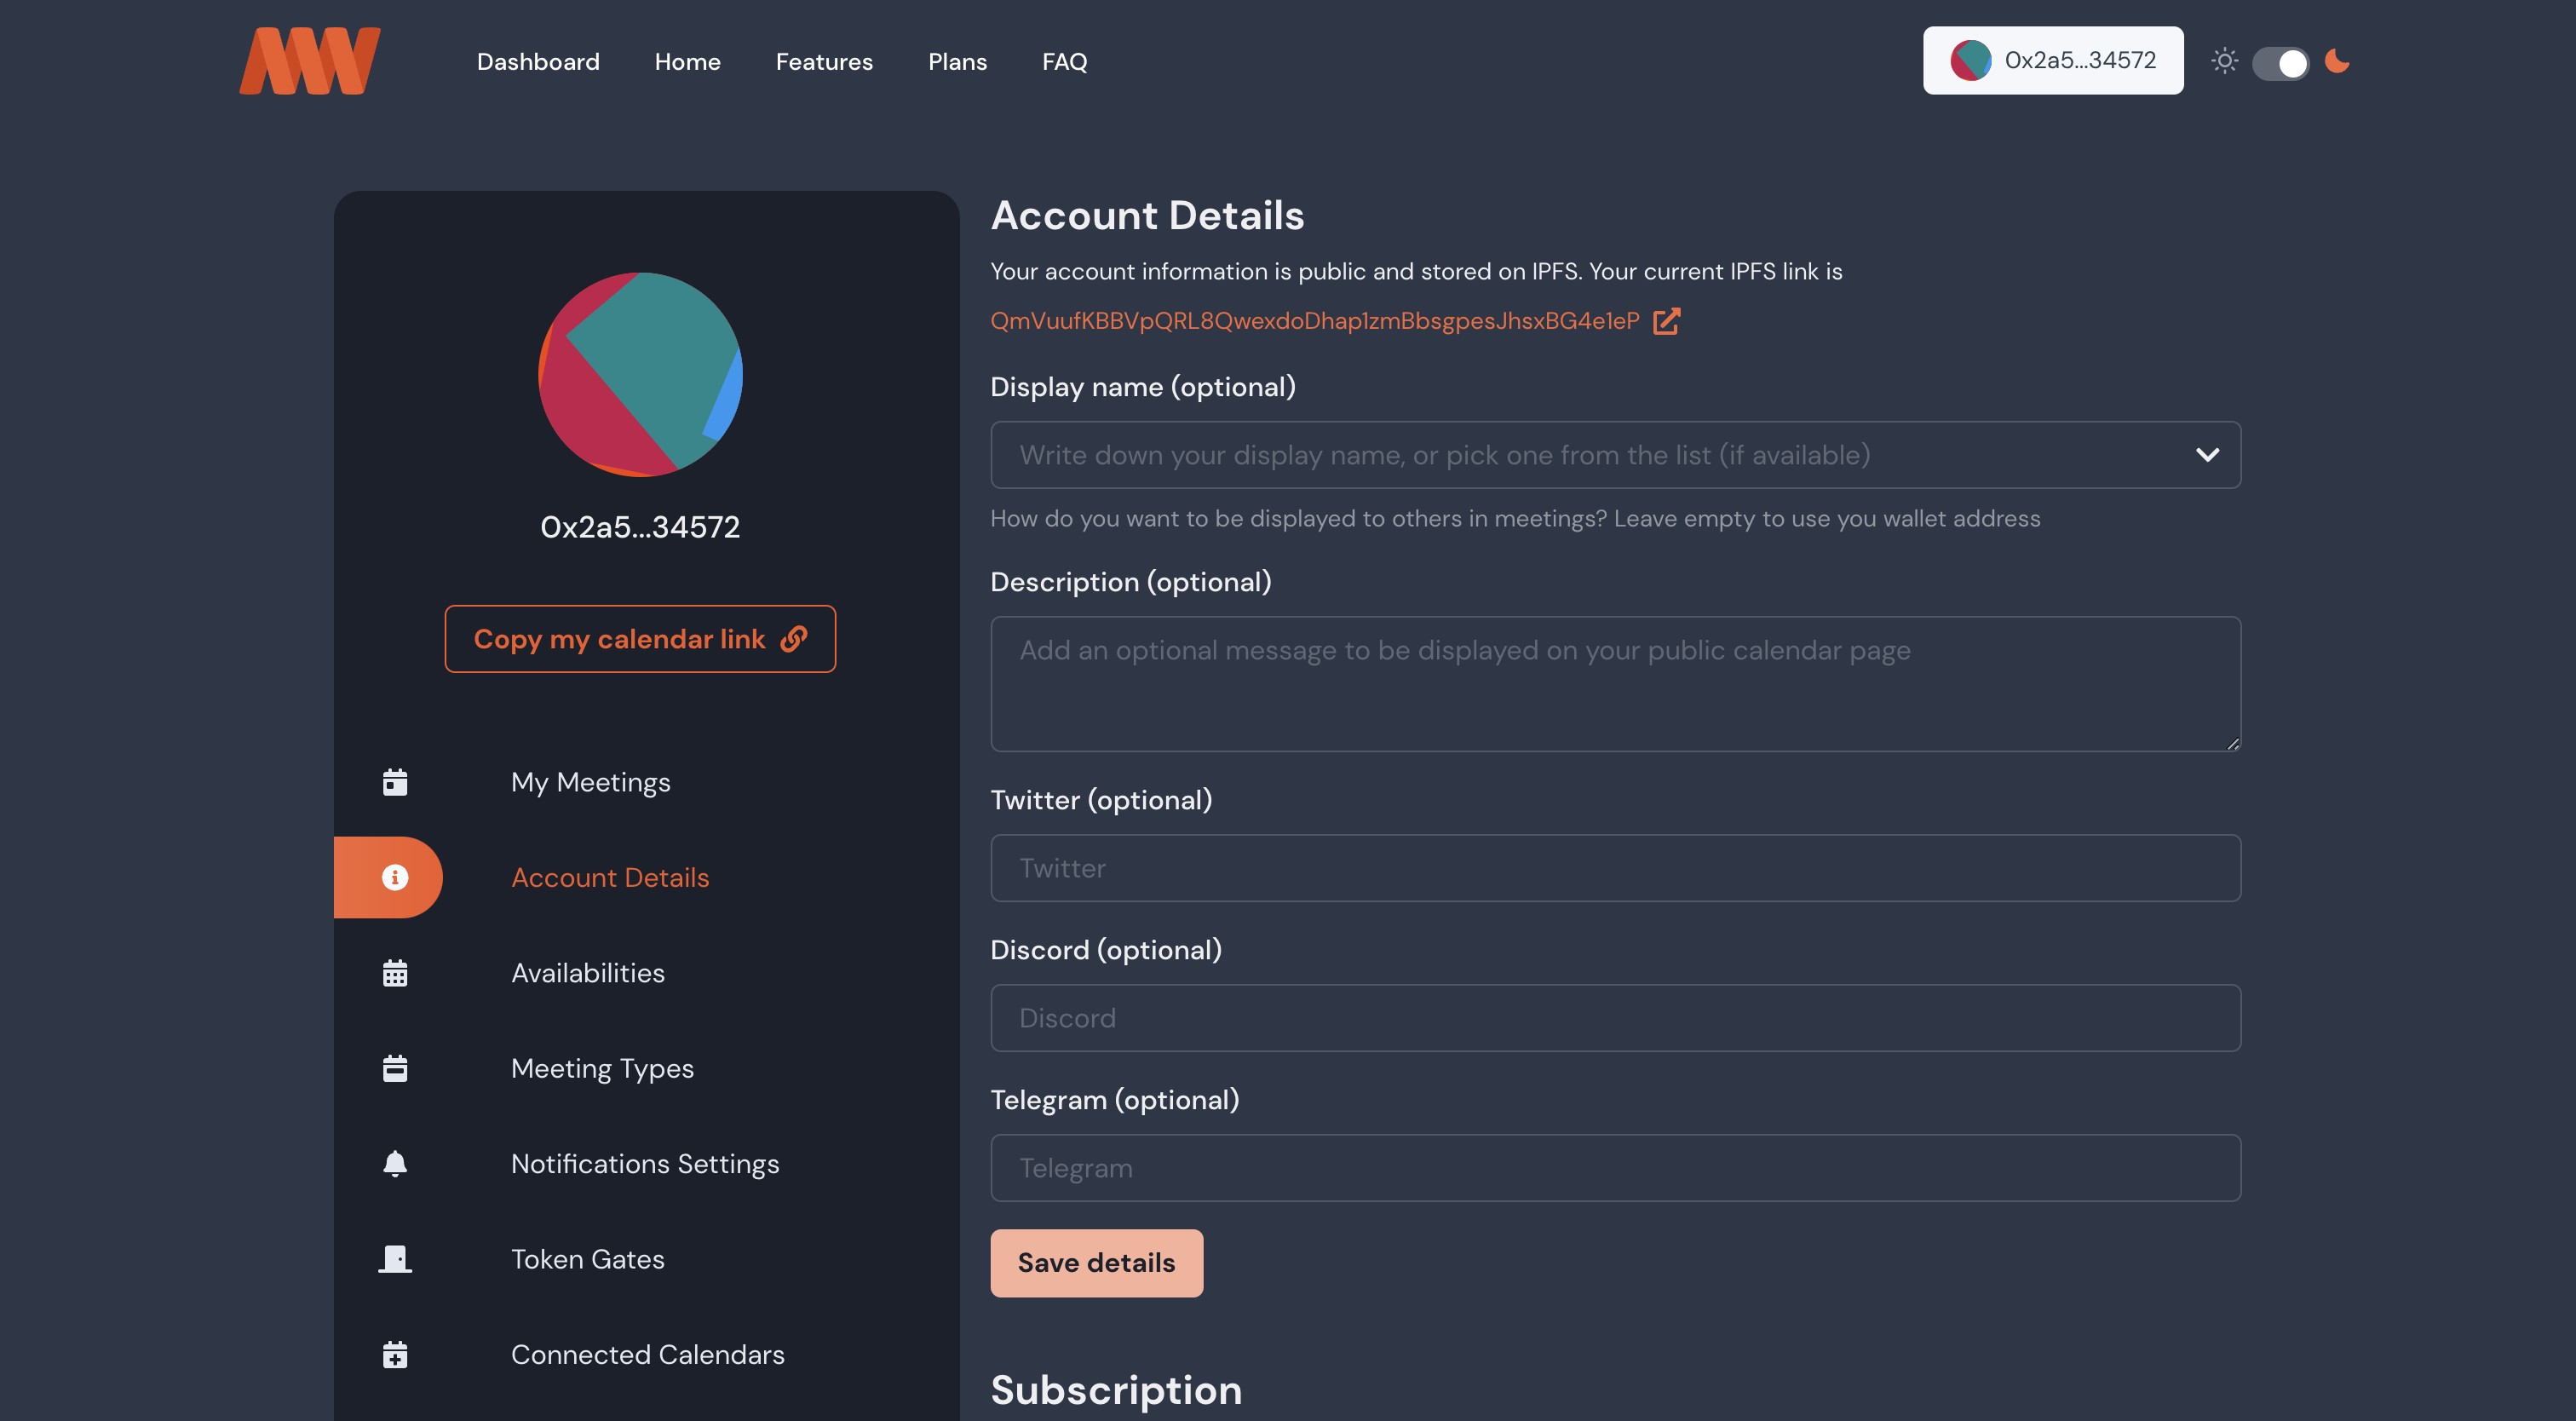Go to the Plans nav item
This screenshot has width=2576, height=1421.
point(957,62)
